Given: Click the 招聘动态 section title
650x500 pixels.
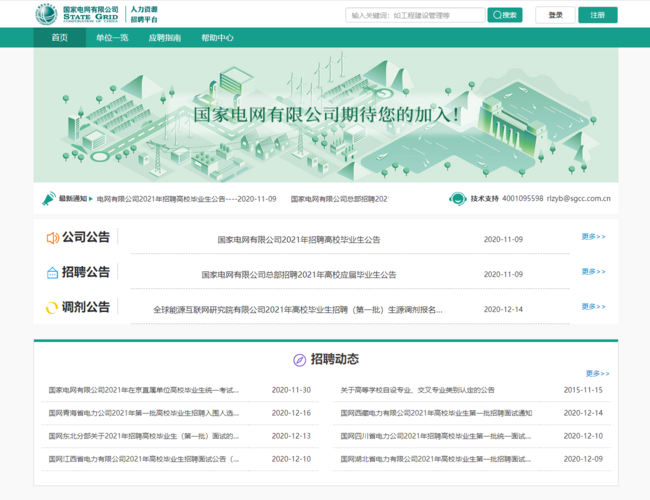Looking at the screenshot, I should point(335,359).
